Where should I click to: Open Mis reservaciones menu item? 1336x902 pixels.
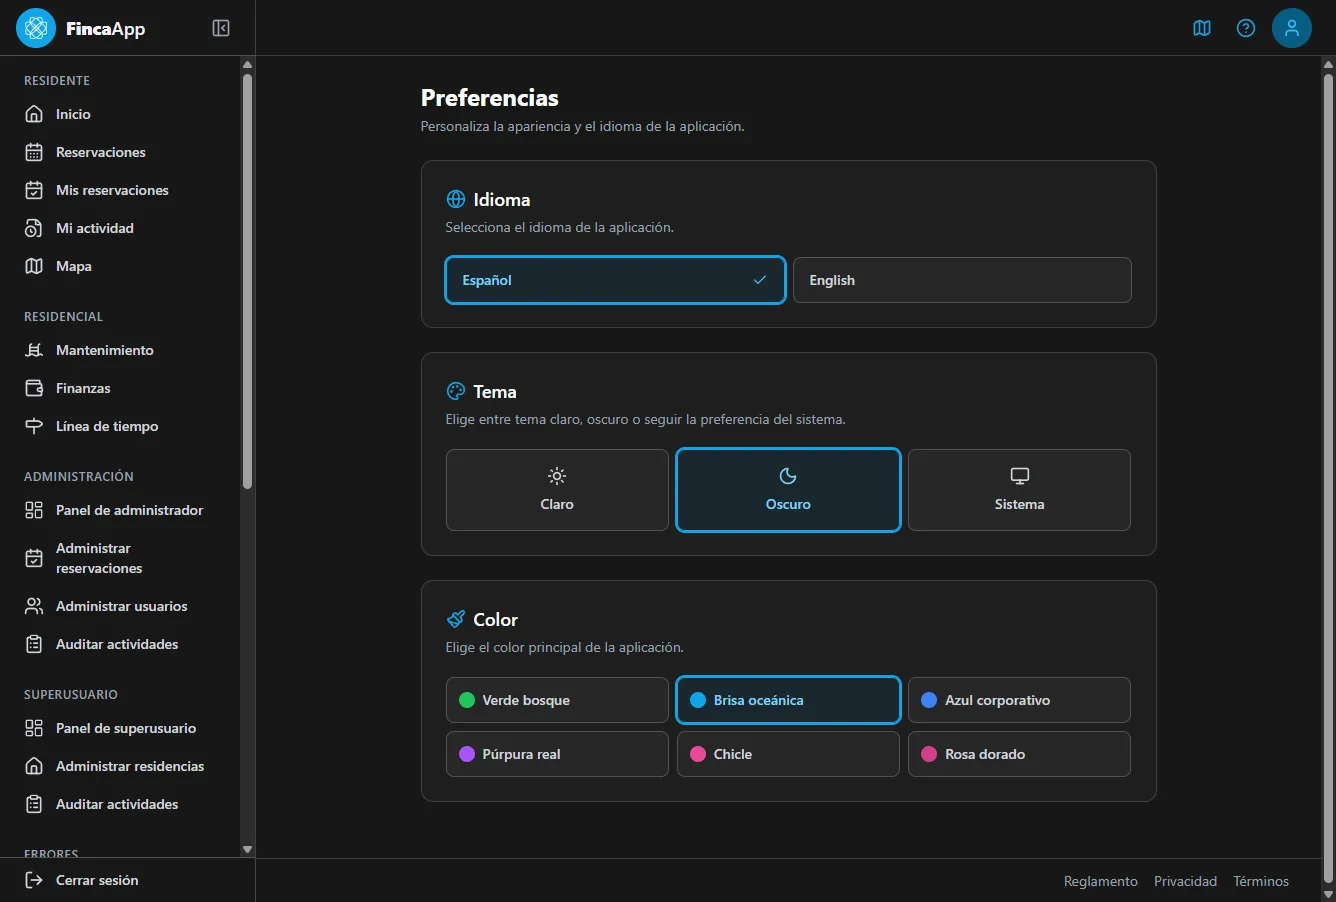click(x=120, y=190)
